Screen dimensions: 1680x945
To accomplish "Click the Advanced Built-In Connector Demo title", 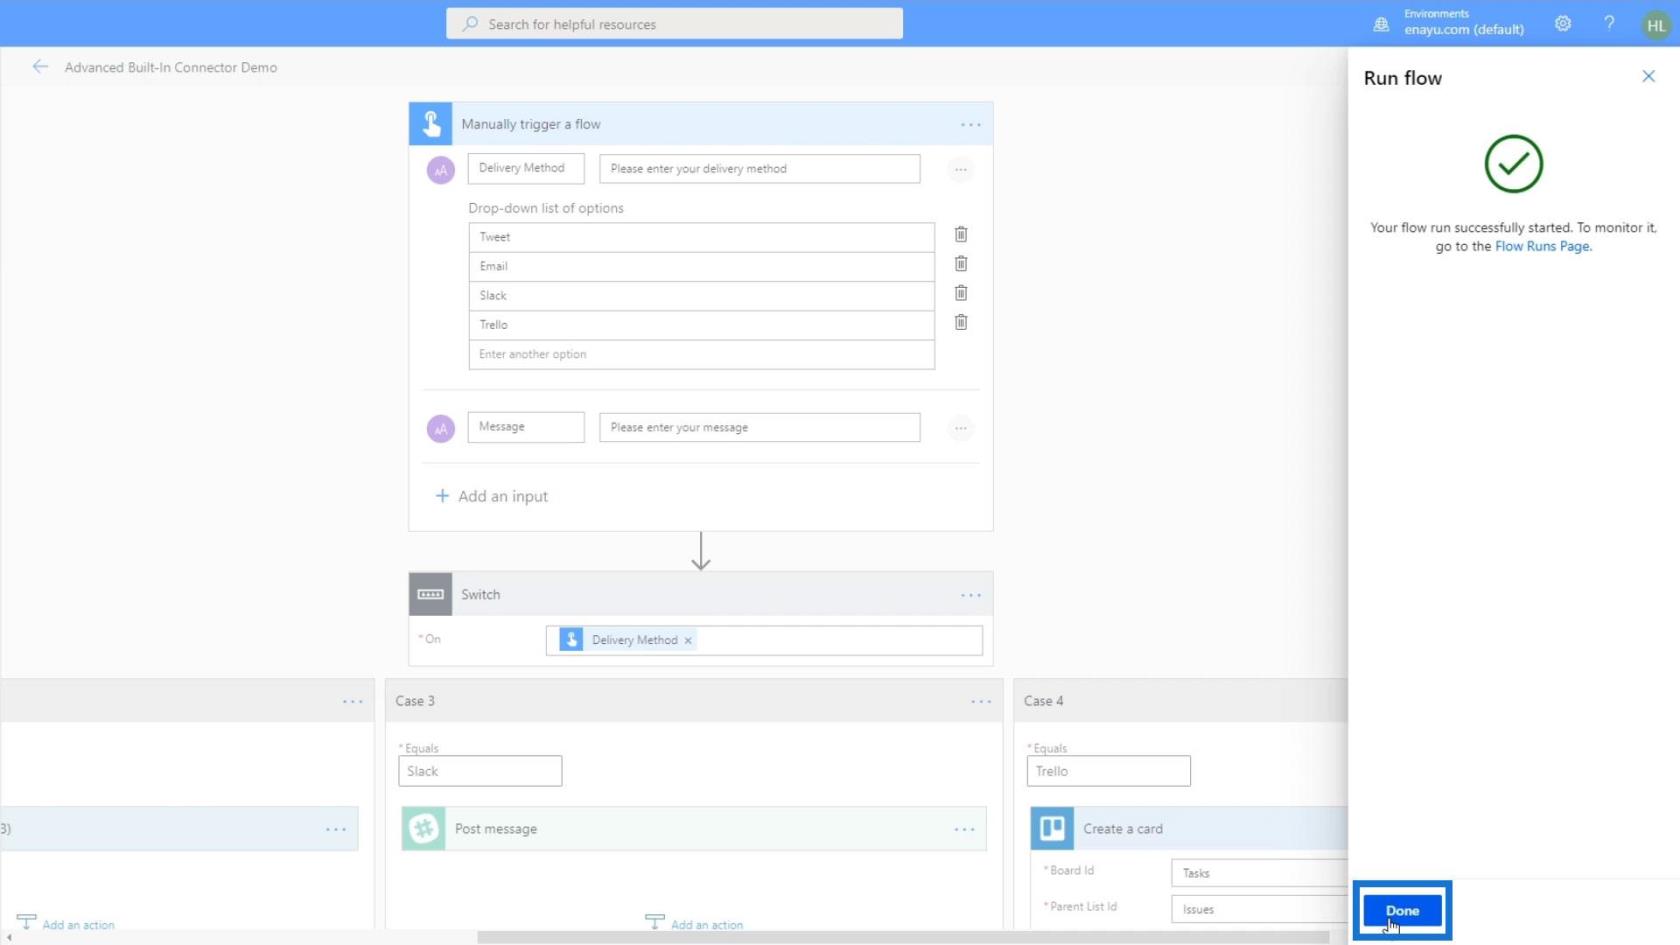I will pyautogui.click(x=171, y=67).
